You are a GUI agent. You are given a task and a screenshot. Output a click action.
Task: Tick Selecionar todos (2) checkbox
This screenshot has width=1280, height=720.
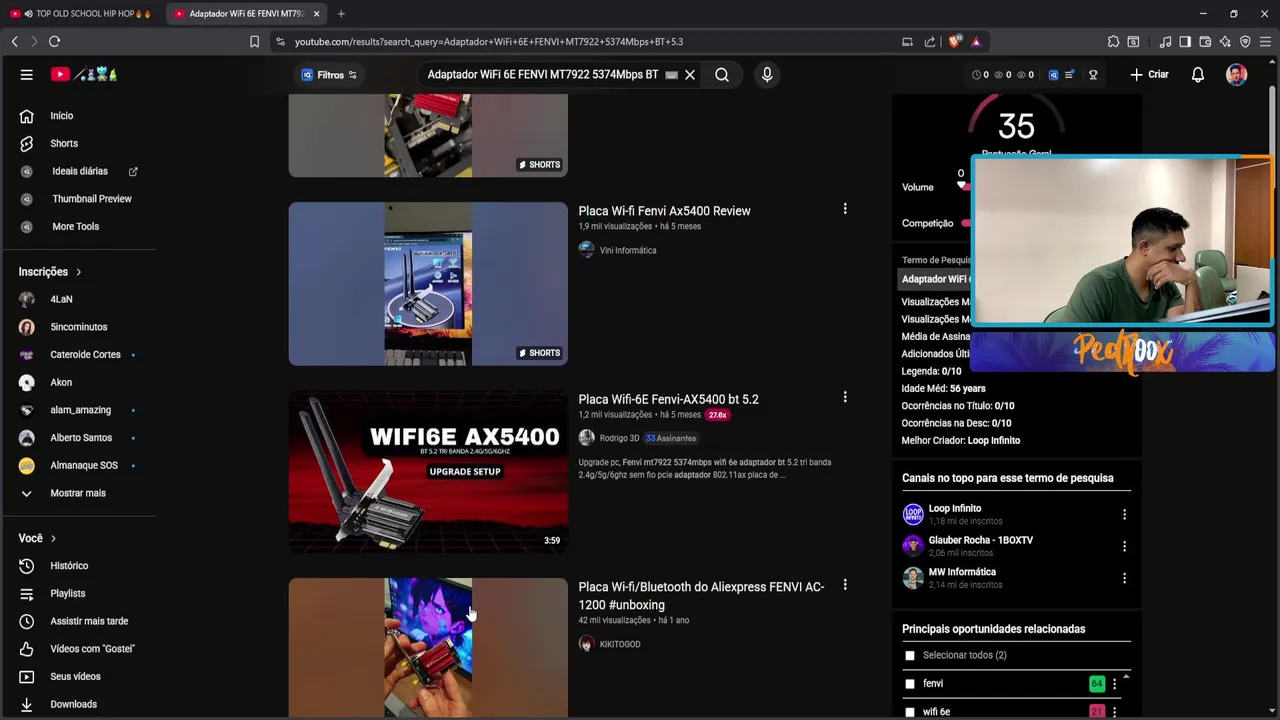coord(910,656)
